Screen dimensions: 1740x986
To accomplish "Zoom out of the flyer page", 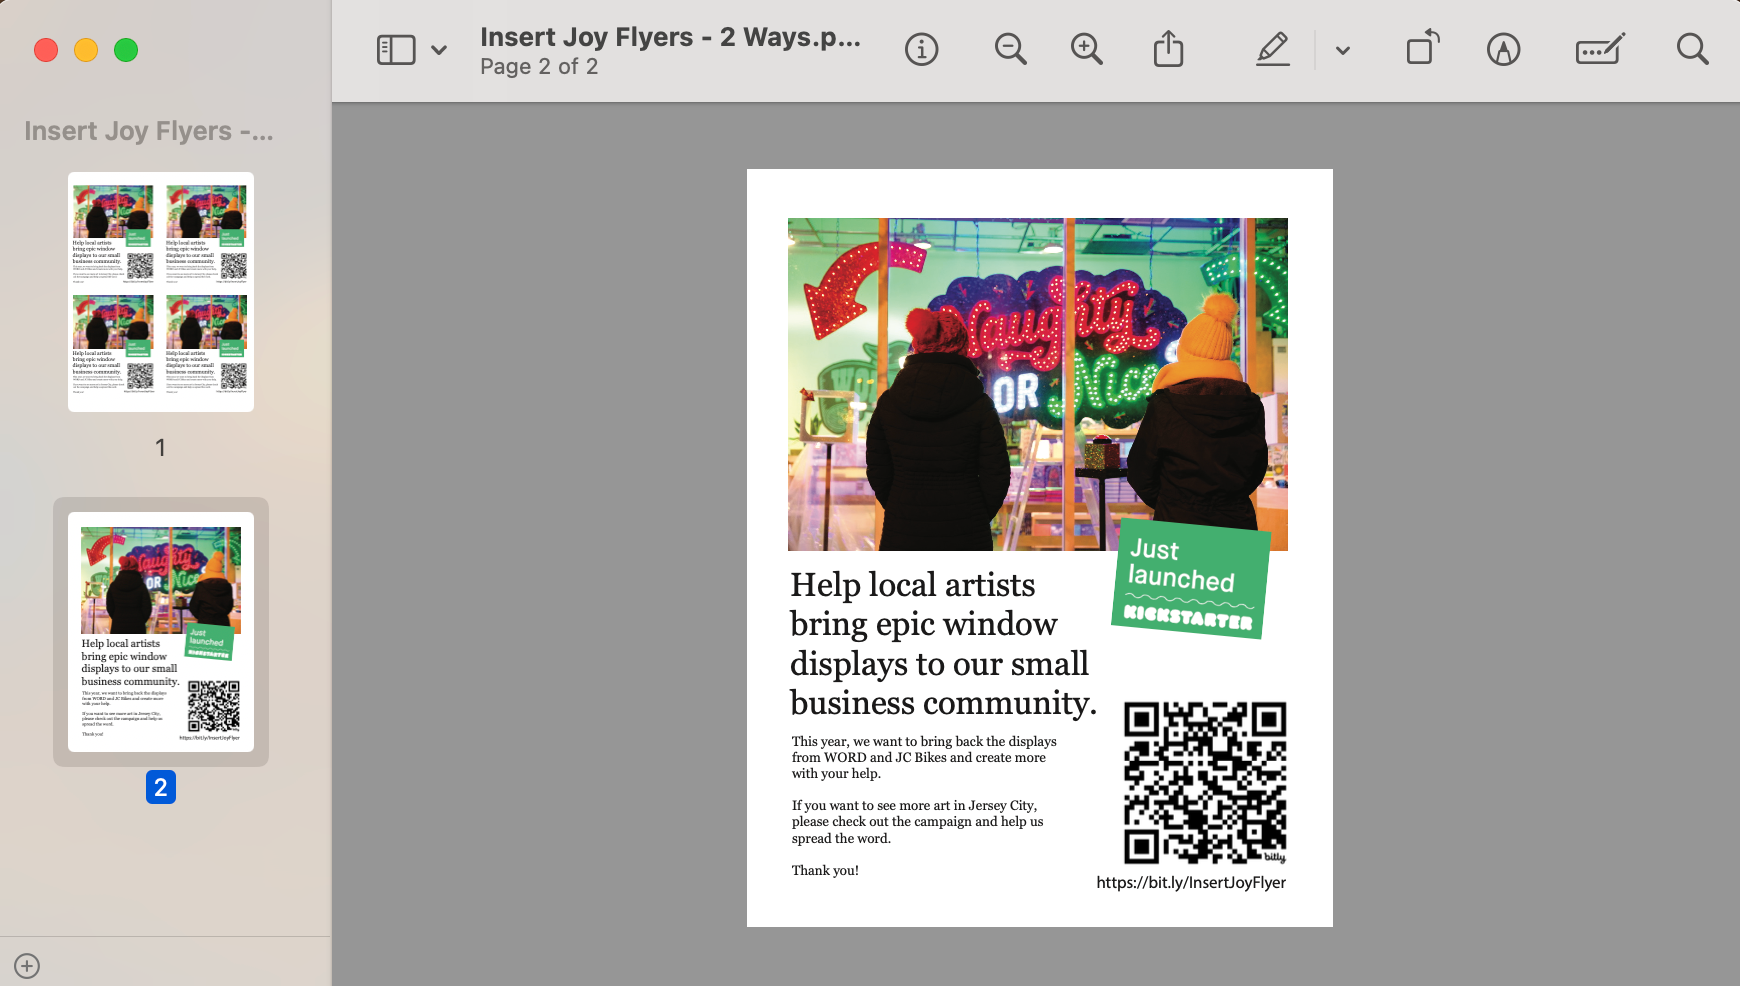I will pos(1010,49).
